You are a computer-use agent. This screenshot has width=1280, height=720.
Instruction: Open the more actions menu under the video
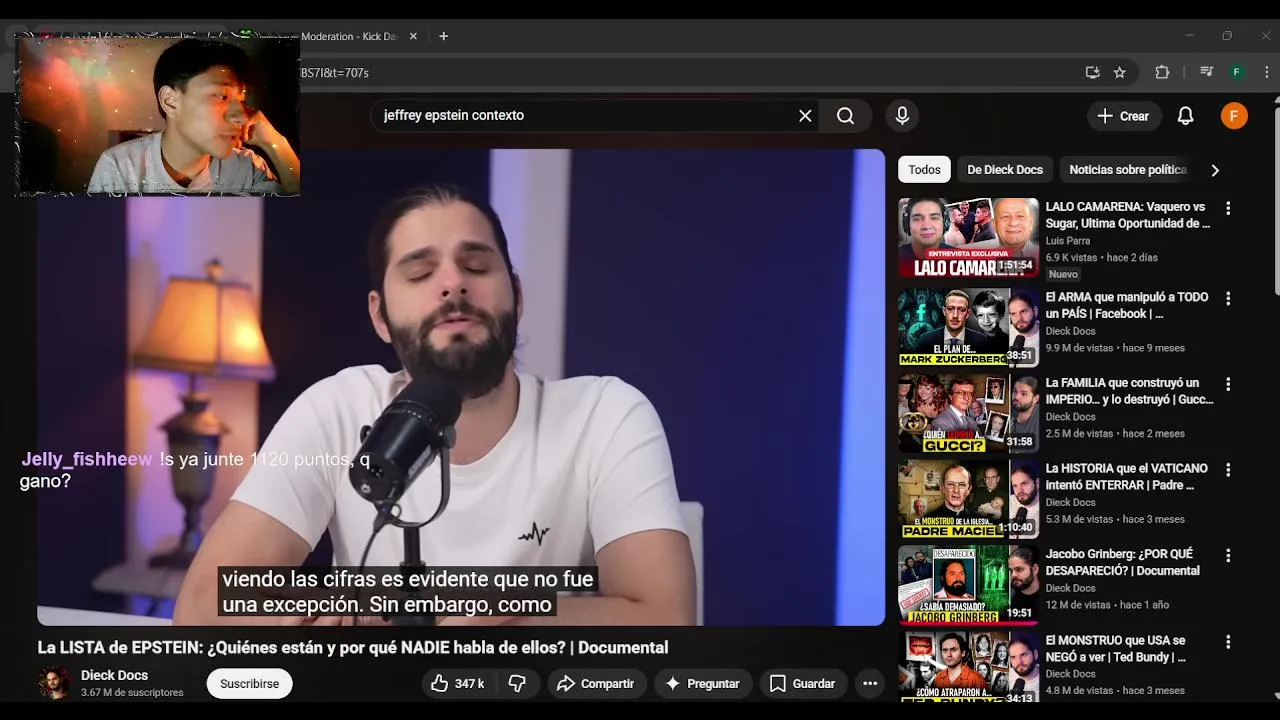click(870, 684)
